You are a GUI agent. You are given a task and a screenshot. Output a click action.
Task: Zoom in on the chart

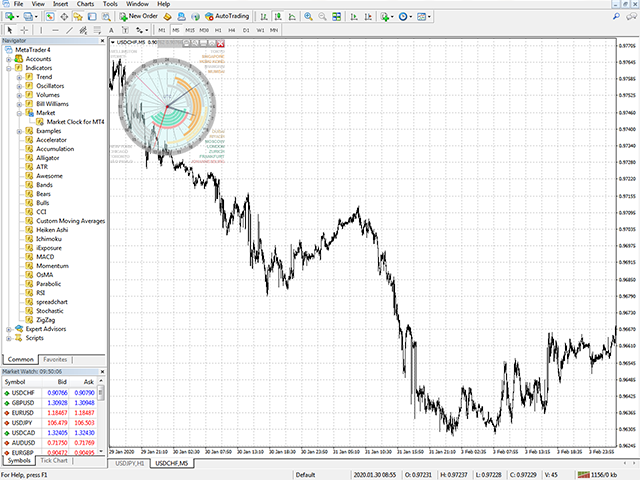tap(309, 16)
